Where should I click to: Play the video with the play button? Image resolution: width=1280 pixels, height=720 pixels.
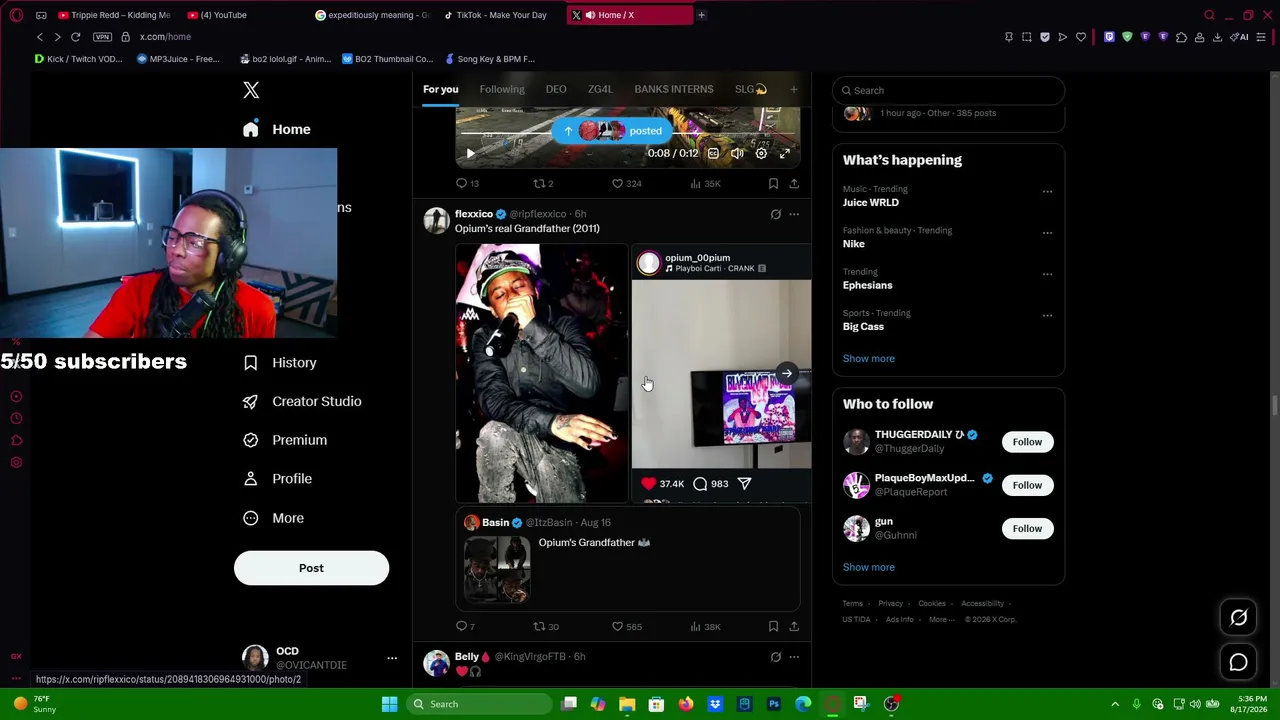coord(470,153)
